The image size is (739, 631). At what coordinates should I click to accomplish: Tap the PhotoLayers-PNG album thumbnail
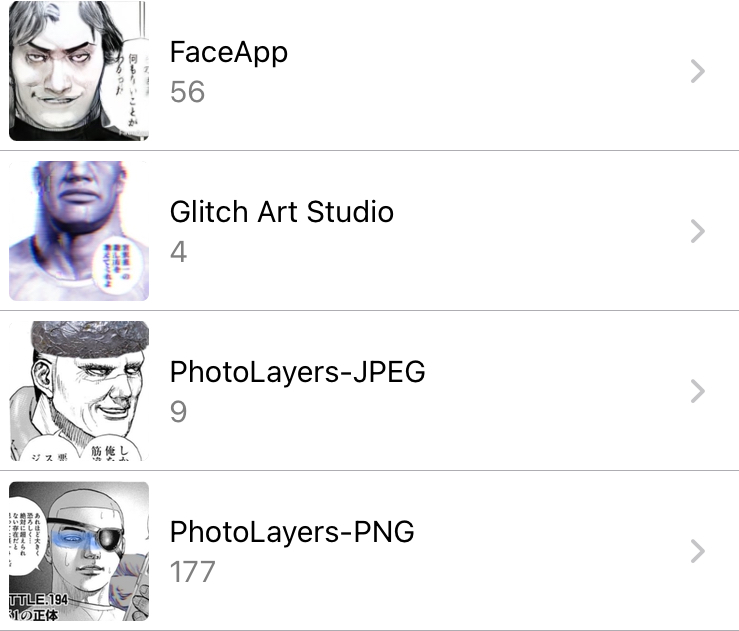78,551
